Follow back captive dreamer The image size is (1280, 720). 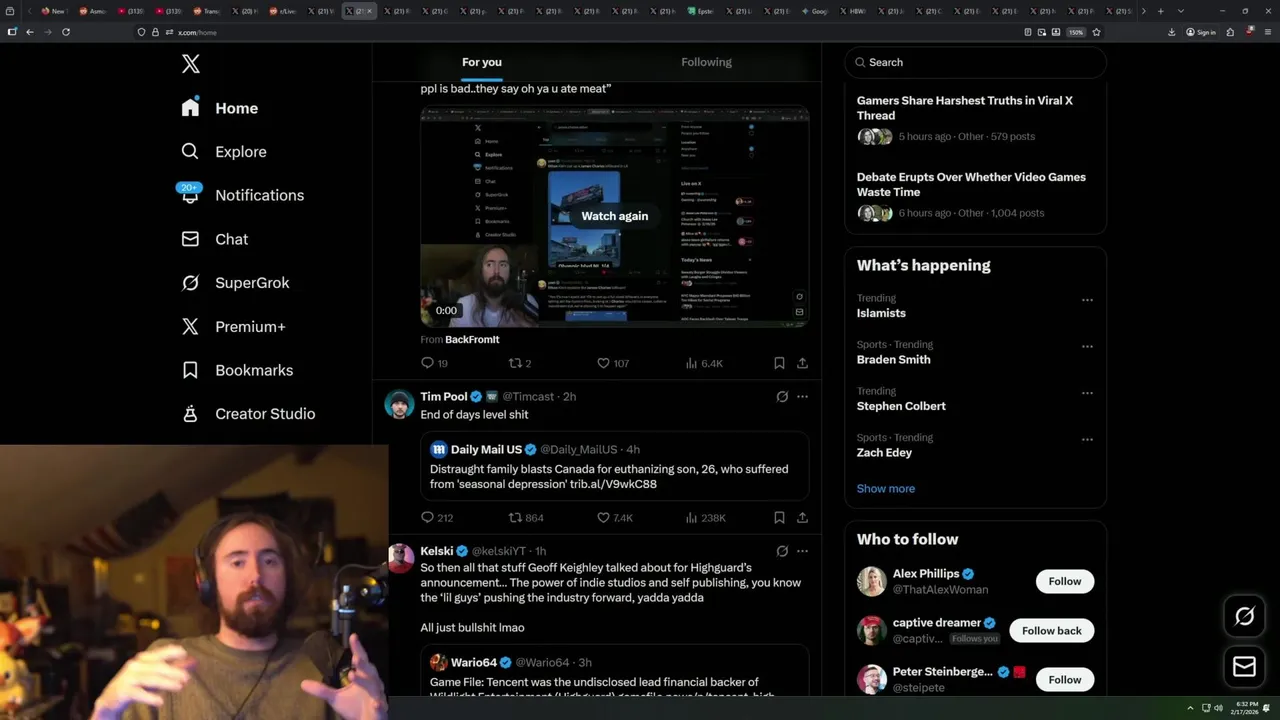(1052, 631)
